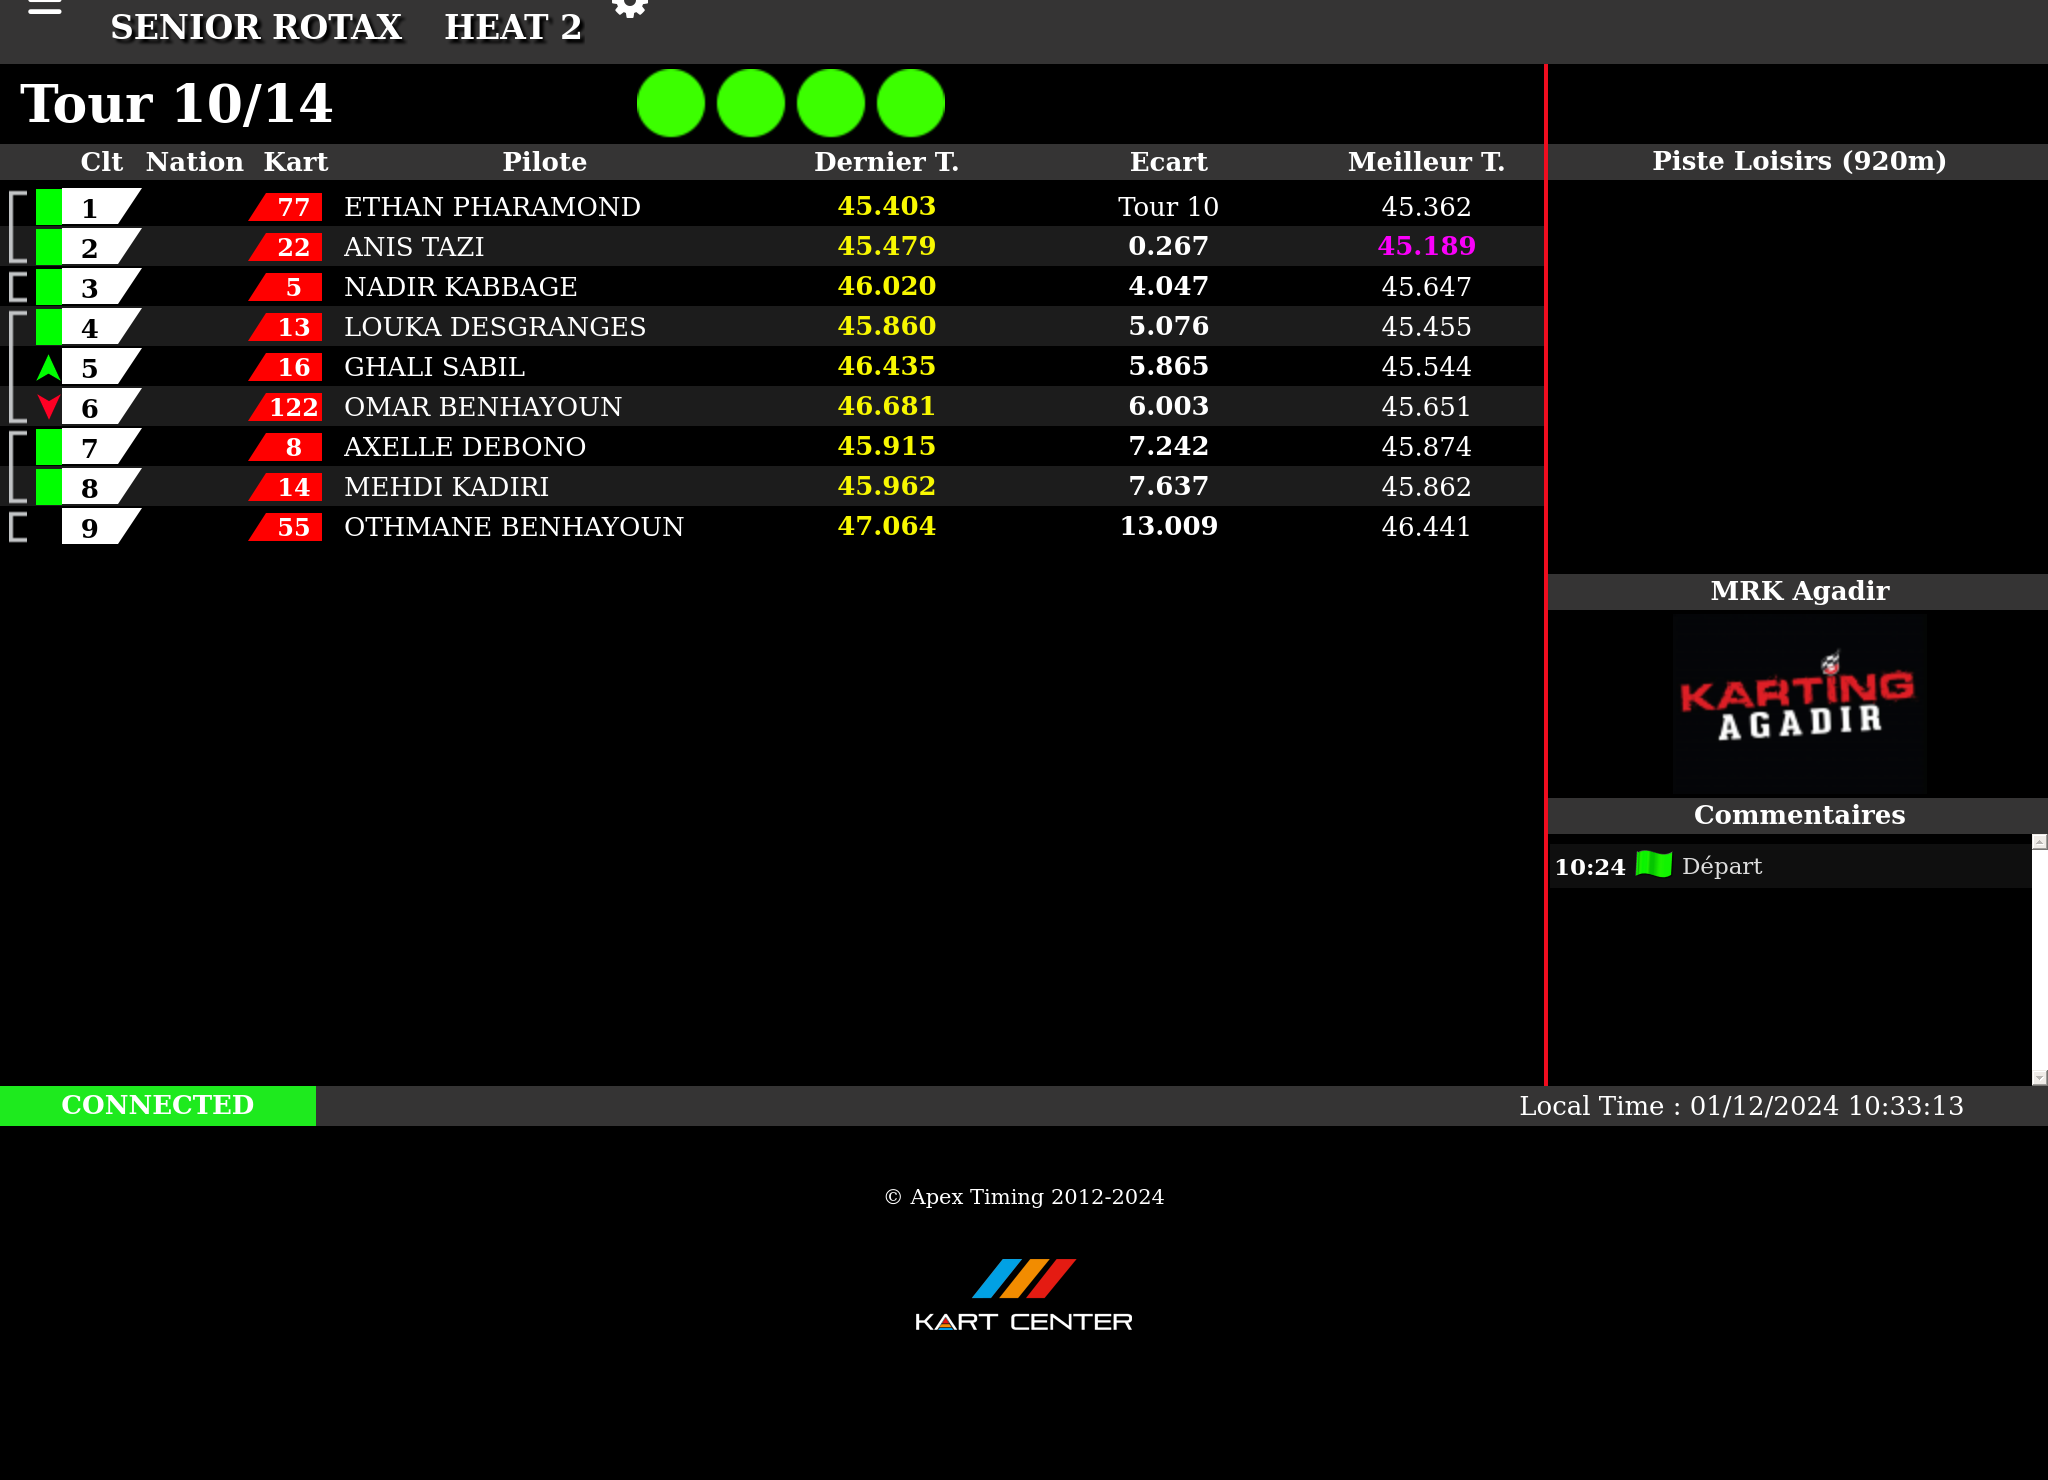
Task: Click the last green start light
Action: [x=911, y=103]
